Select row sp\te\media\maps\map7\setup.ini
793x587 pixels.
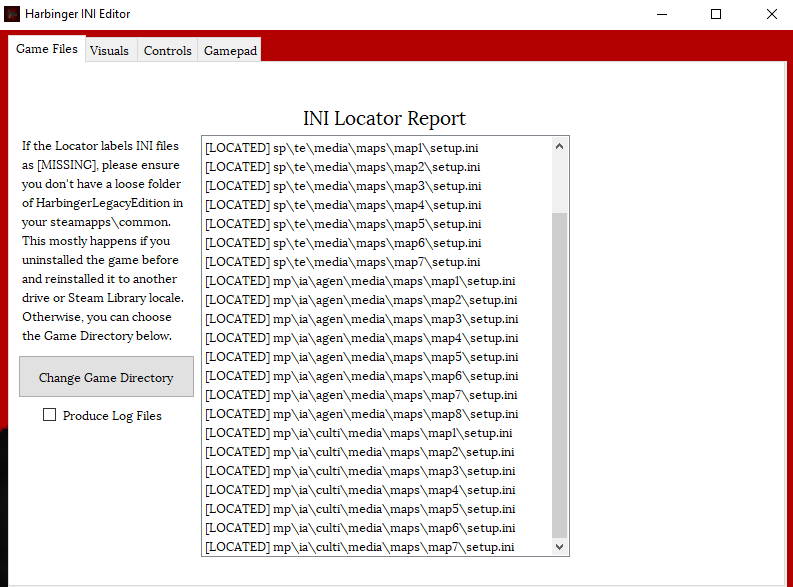click(x=377, y=262)
